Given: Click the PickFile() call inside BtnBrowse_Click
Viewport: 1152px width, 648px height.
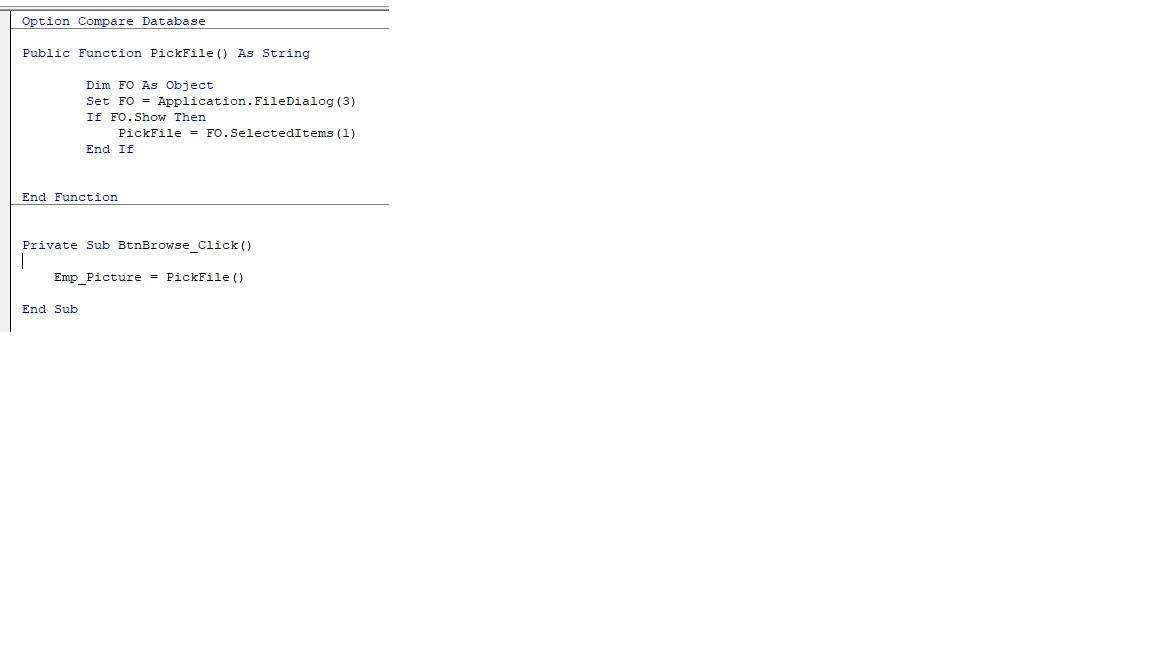Looking at the screenshot, I should click(205, 278).
